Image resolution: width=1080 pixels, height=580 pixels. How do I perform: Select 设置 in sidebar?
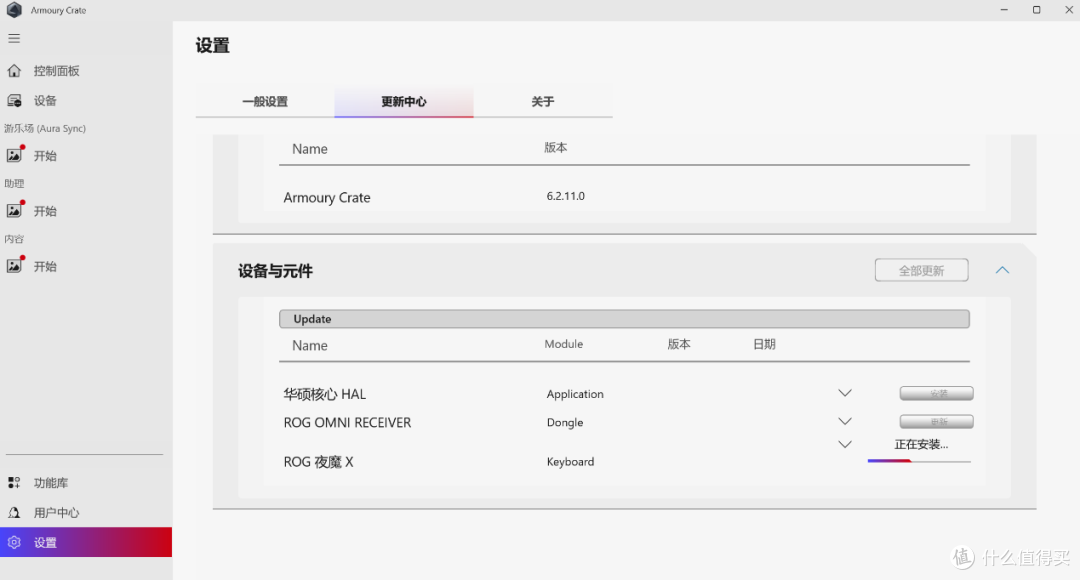click(85, 542)
